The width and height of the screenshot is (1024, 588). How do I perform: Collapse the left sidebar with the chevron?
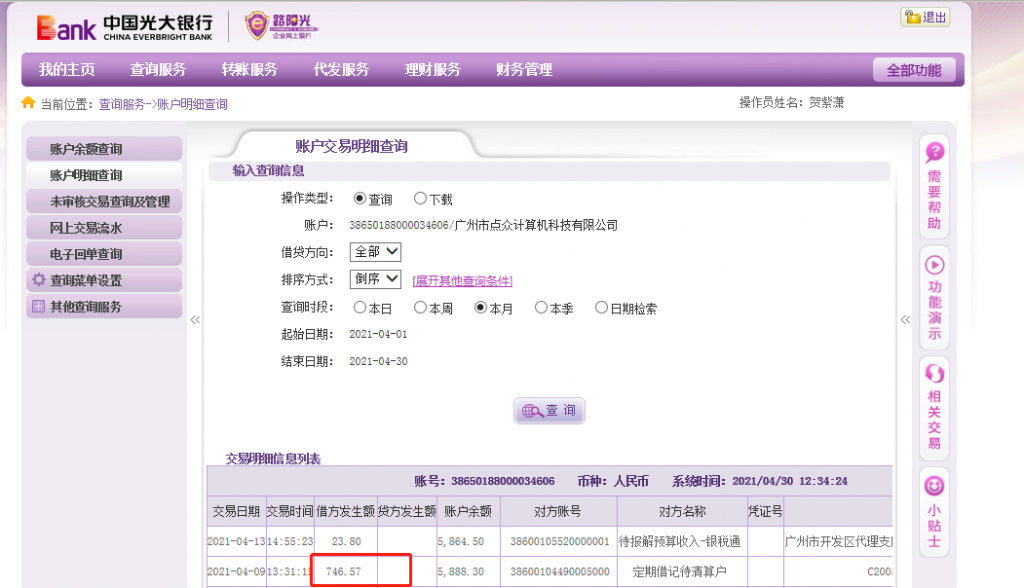[x=195, y=320]
